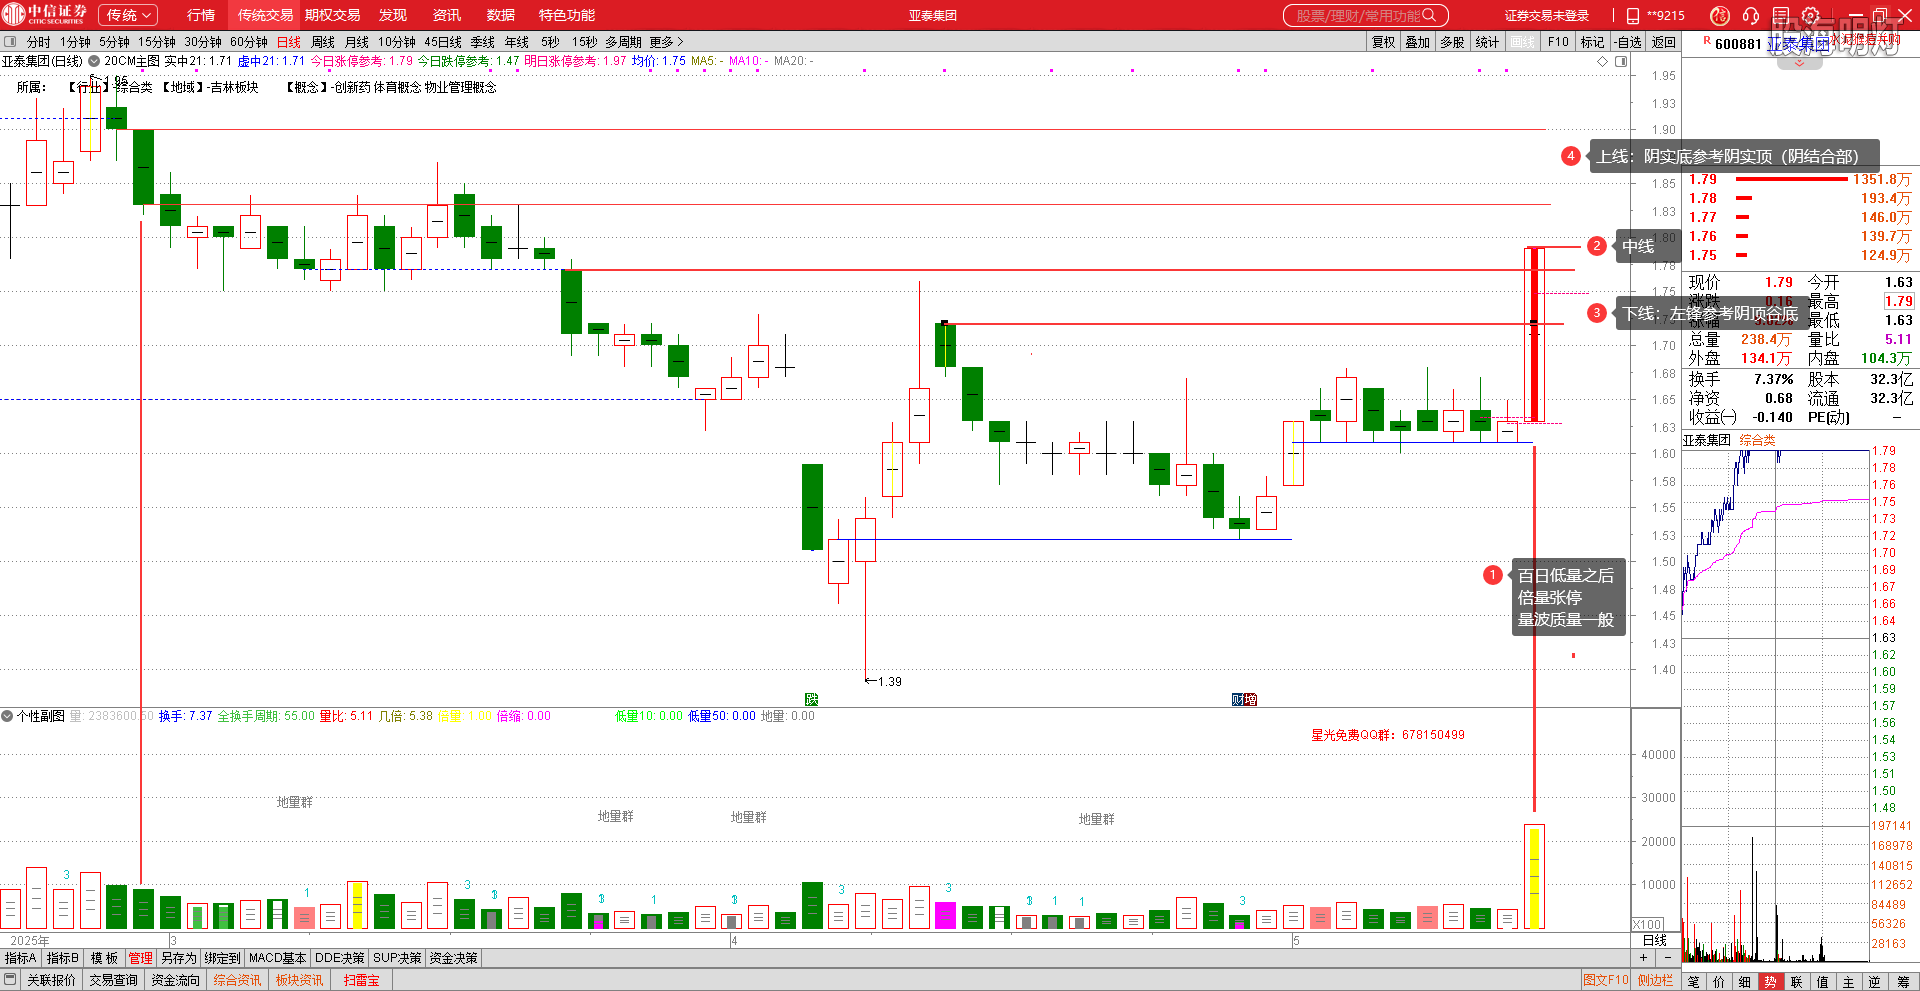Click the 复权 button
Image resolution: width=1920 pixels, height=991 pixels.
[1383, 42]
